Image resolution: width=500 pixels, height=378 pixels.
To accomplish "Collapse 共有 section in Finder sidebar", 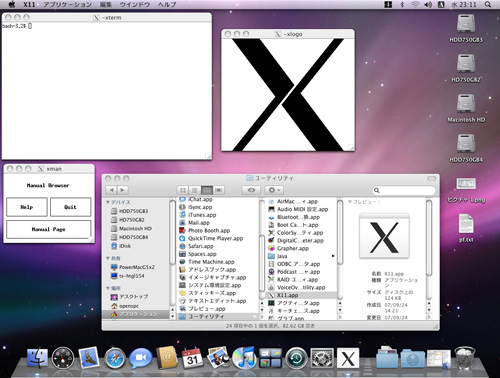I will point(108,258).
